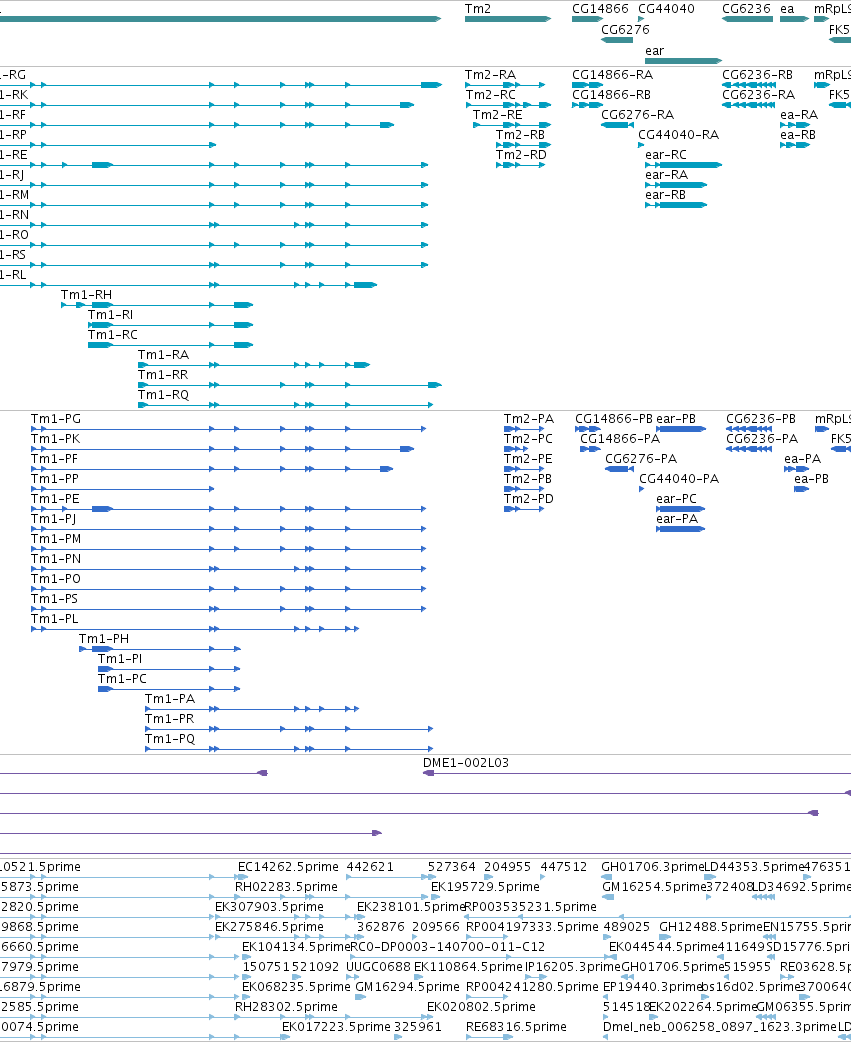Viewport: 851px width, 1042px height.
Task: Select protein Tm1-PF
Action: click(212, 469)
